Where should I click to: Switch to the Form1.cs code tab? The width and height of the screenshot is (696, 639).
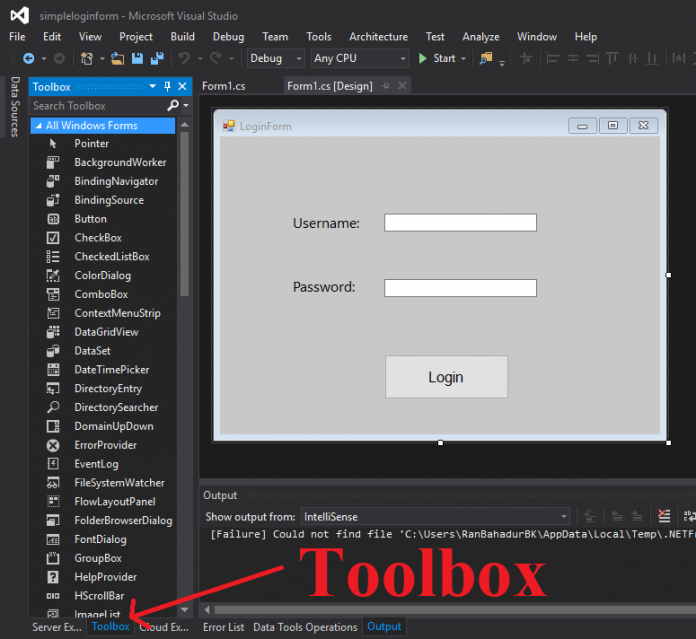tap(224, 86)
